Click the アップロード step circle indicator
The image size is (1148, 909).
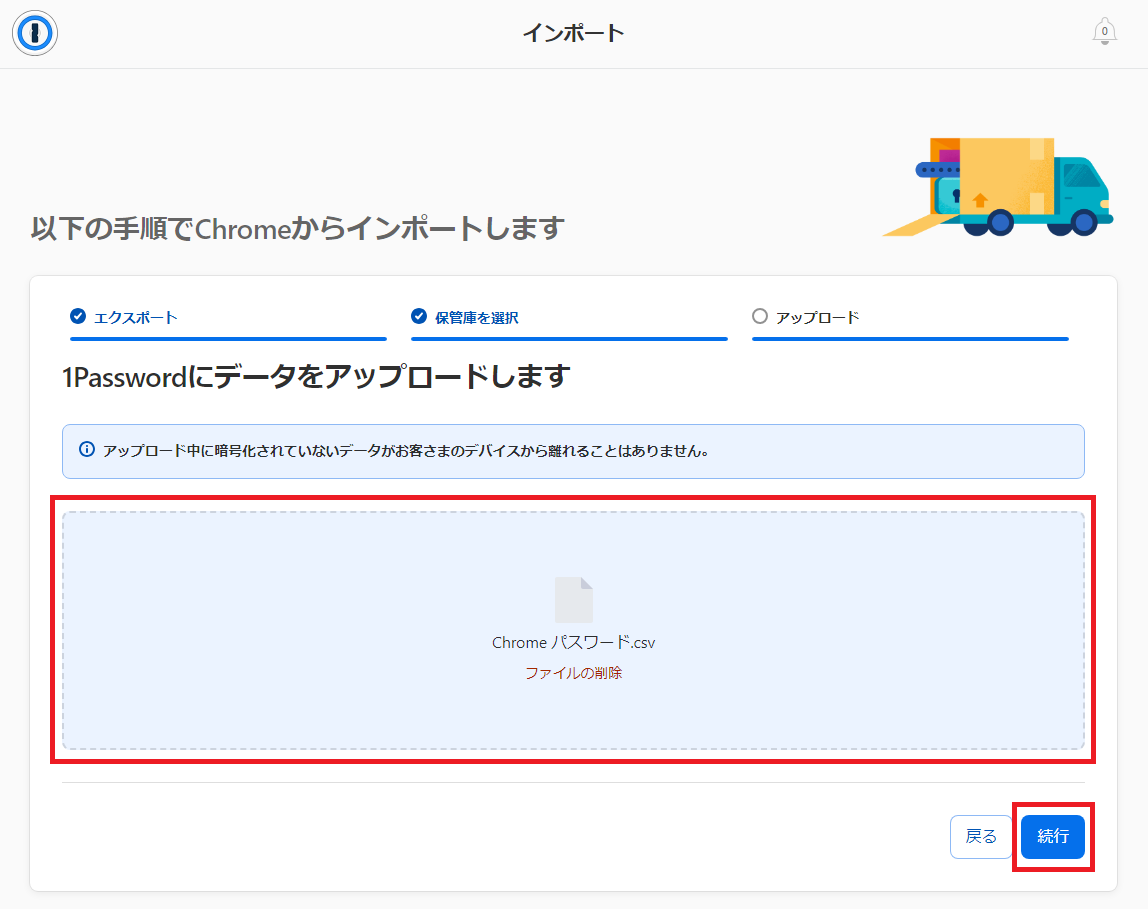pos(760,316)
